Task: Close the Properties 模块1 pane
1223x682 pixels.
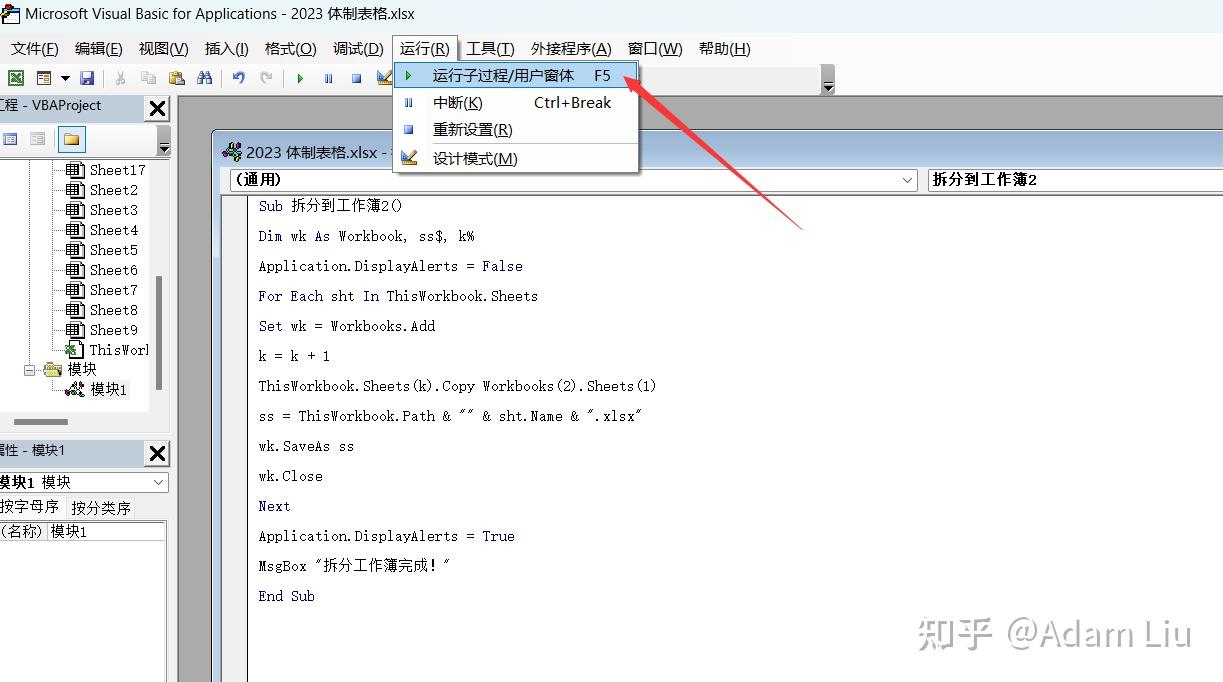Action: [x=157, y=454]
